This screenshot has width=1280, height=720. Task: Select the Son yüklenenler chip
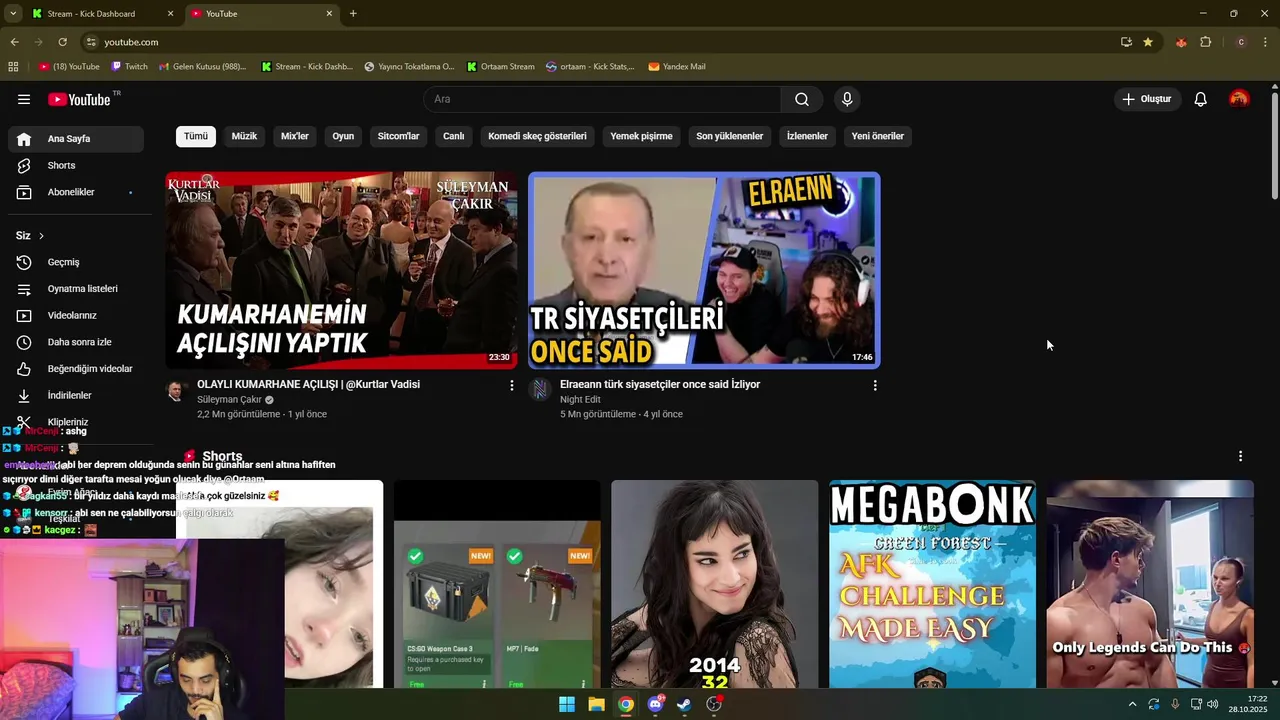point(730,136)
